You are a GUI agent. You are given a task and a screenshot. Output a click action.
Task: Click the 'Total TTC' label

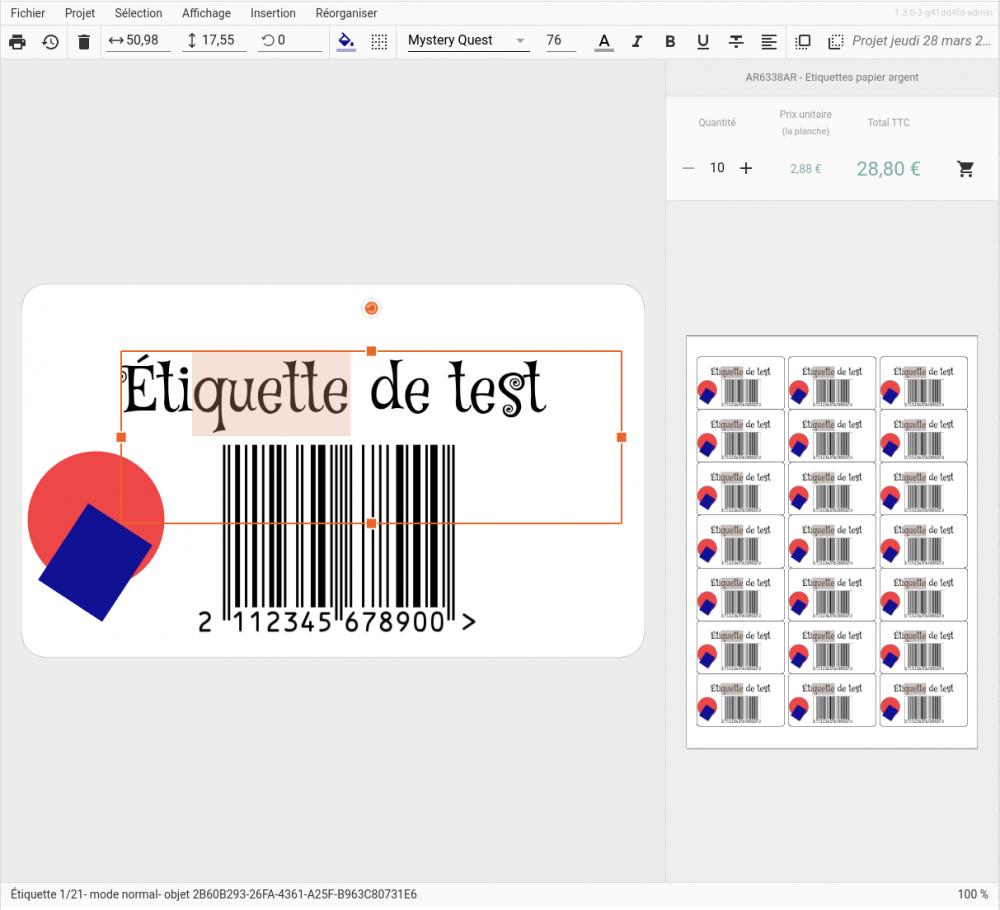888,122
